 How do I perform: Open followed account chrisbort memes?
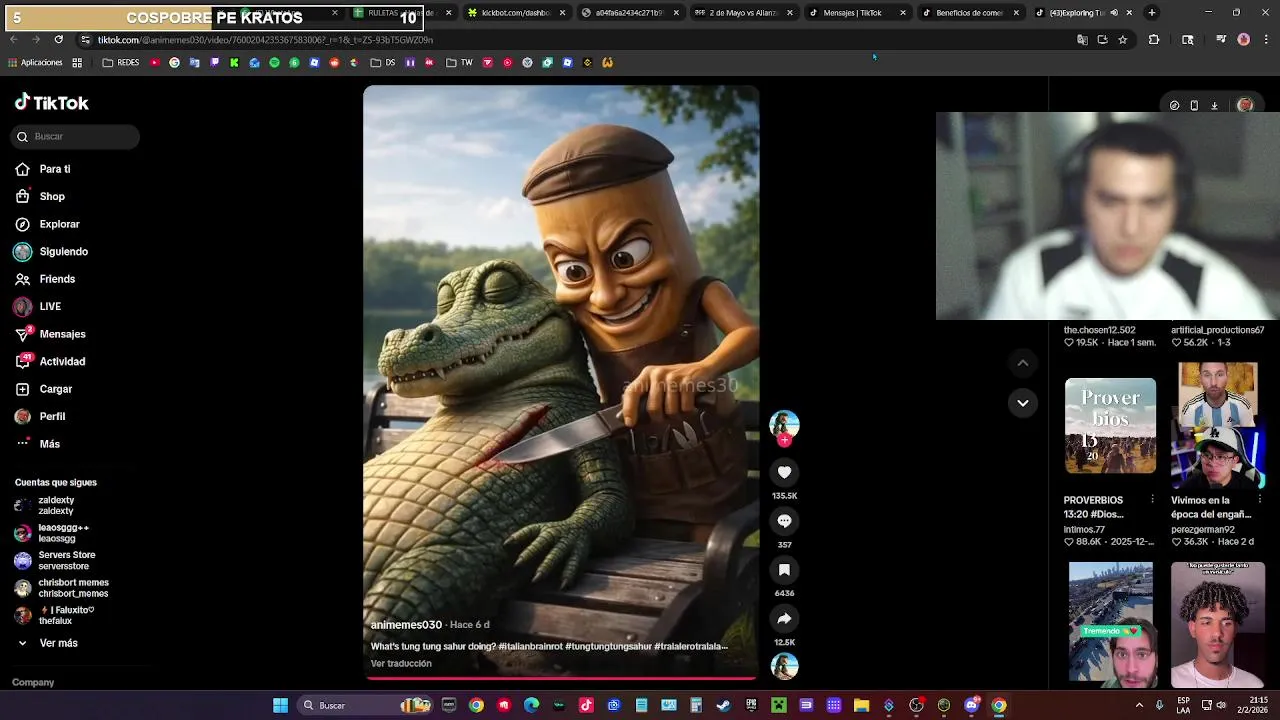(x=61, y=588)
